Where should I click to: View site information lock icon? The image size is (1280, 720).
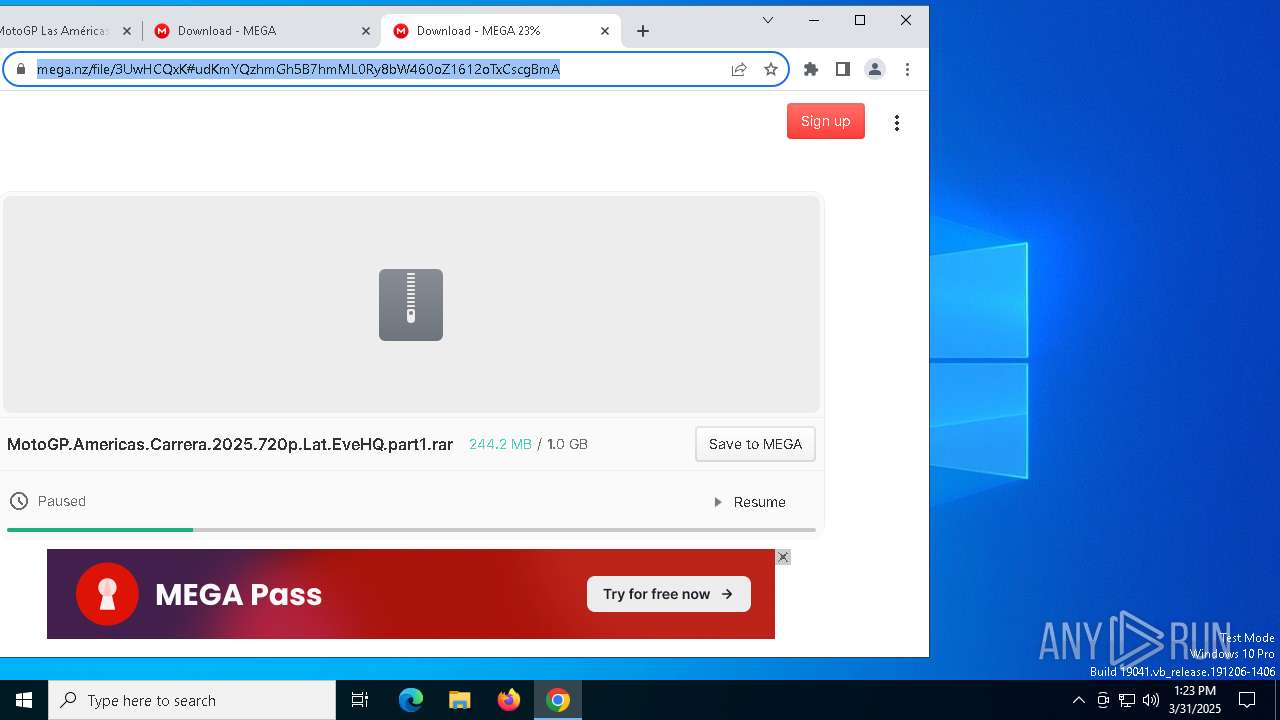[20, 69]
